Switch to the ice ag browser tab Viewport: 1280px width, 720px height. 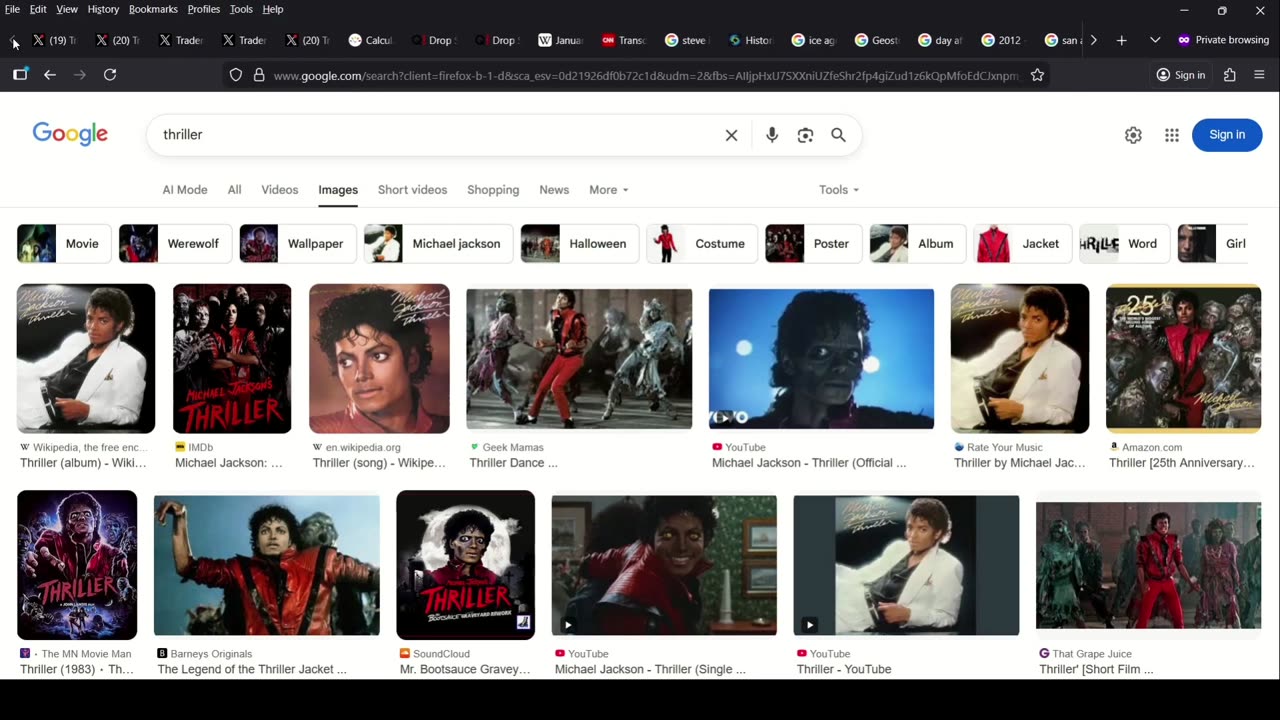tap(813, 40)
